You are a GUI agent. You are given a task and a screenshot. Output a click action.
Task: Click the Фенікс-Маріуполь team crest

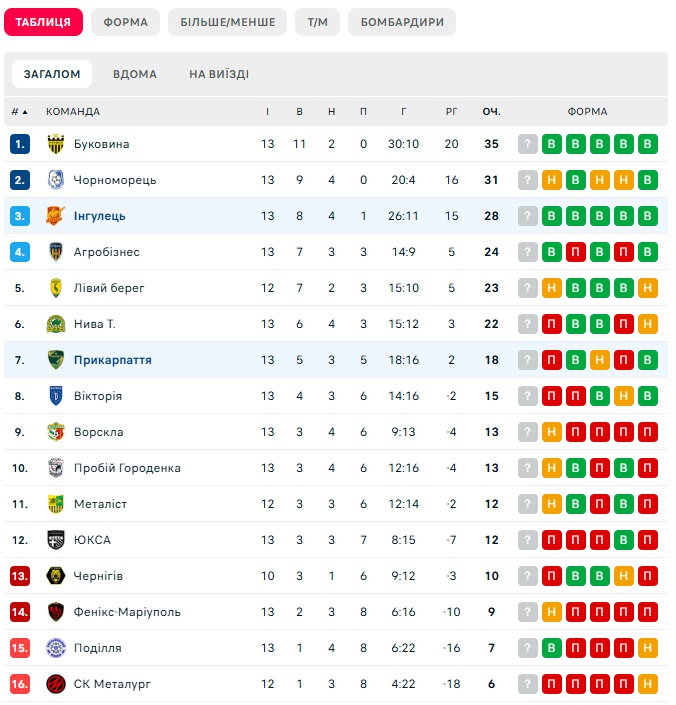point(56,612)
